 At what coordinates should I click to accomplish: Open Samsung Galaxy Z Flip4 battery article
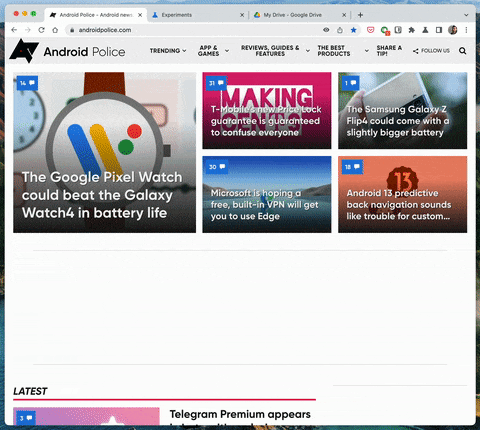tap(398, 121)
